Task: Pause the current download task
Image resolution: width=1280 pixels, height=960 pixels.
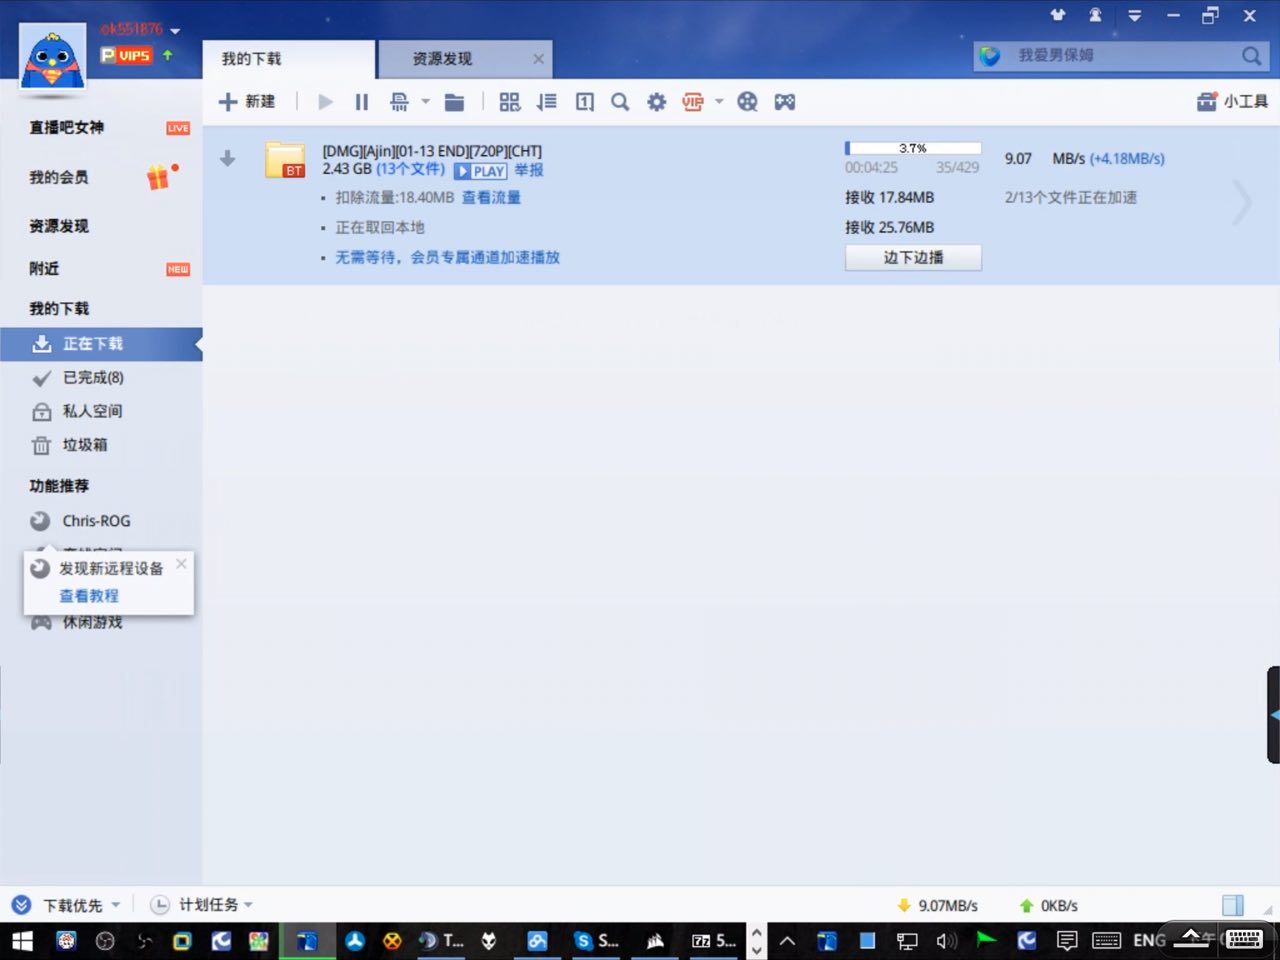Action: pos(362,102)
